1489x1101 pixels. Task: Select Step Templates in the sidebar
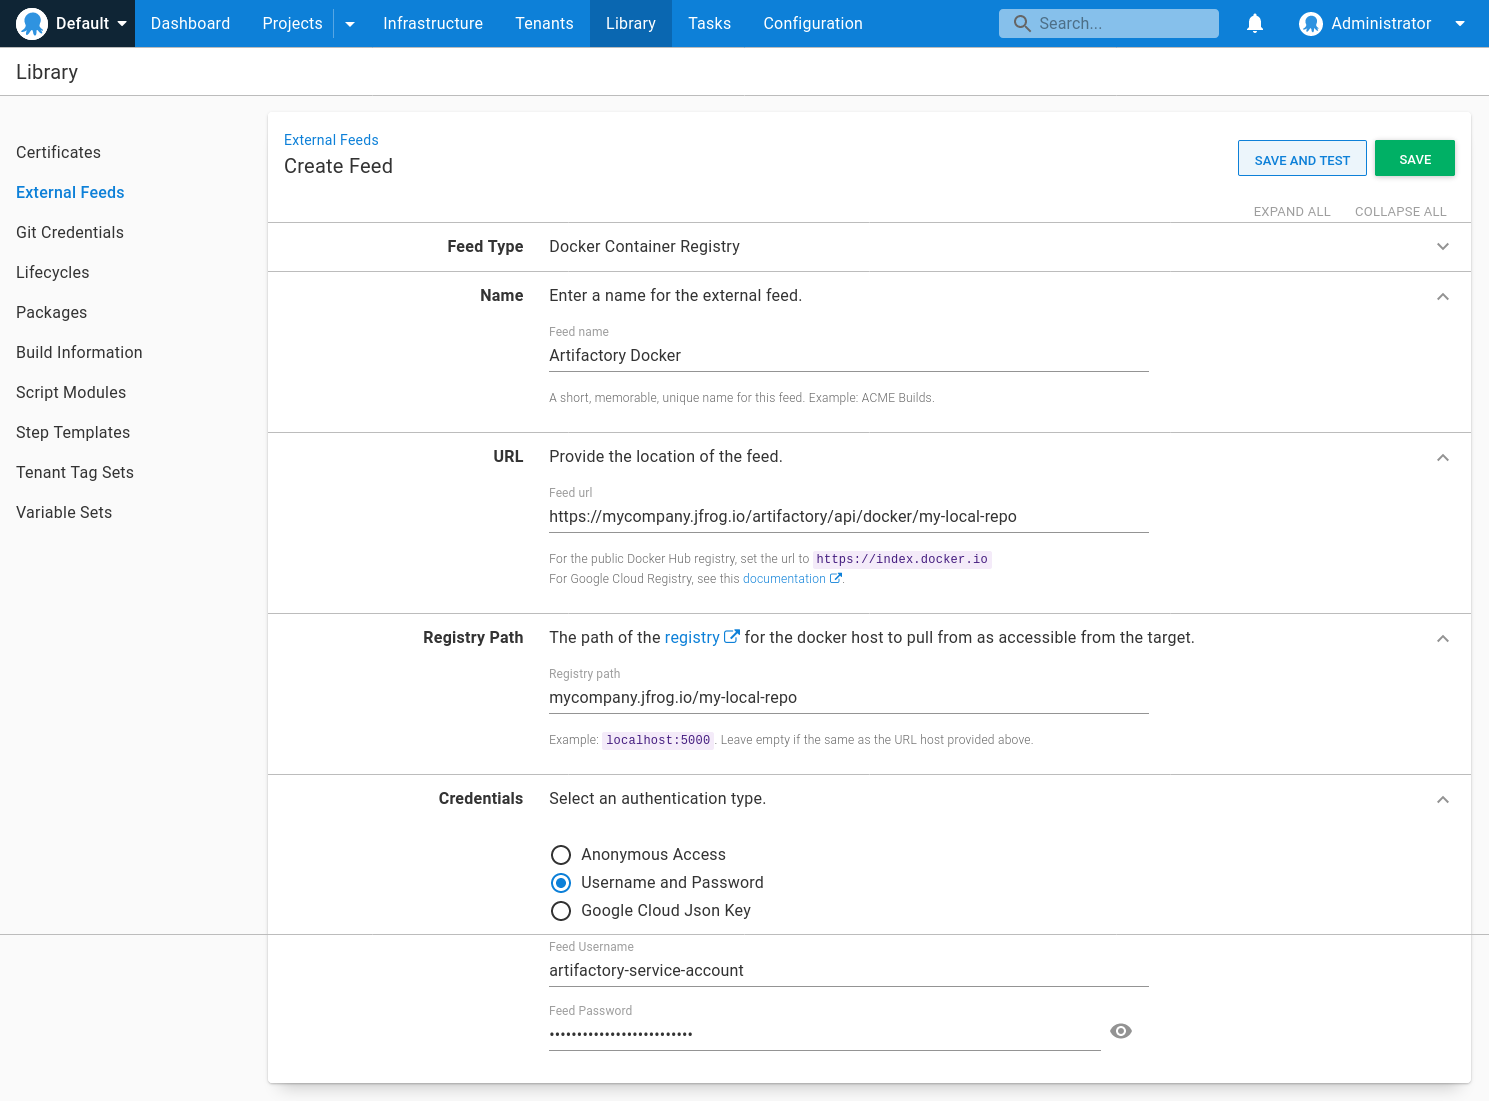tap(73, 432)
